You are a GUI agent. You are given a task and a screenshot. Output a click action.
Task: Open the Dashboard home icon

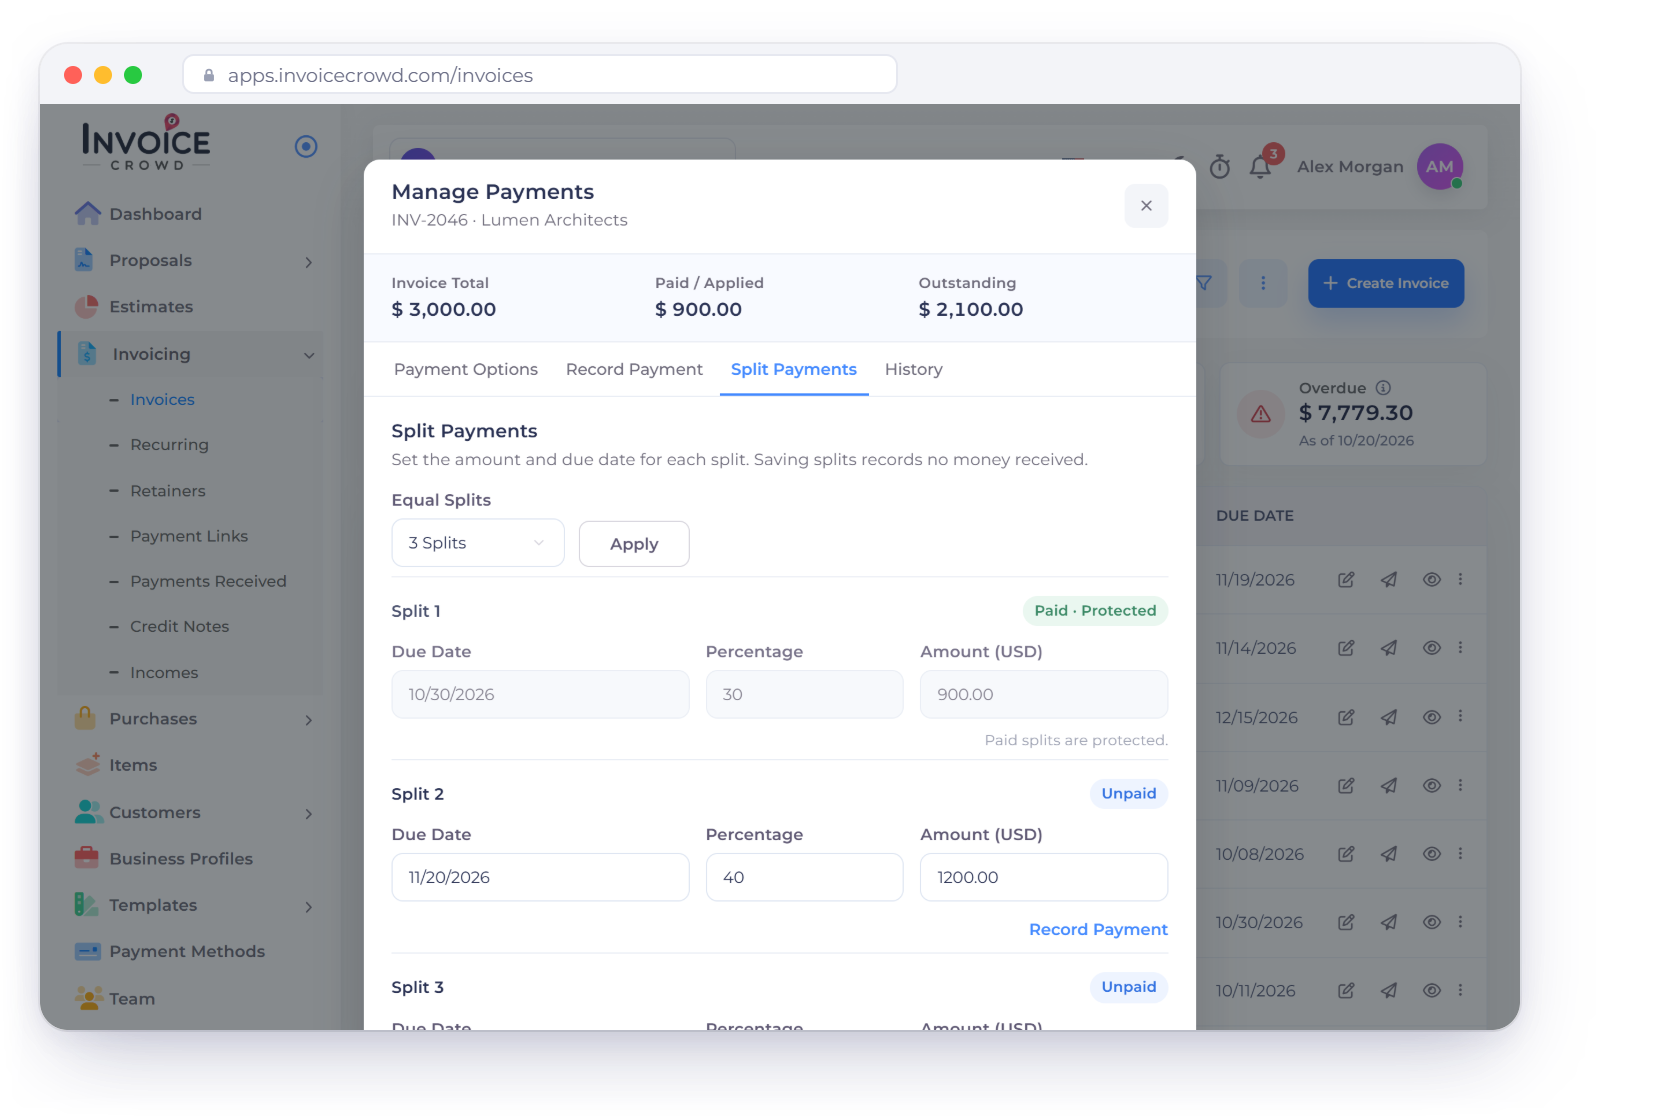point(88,213)
